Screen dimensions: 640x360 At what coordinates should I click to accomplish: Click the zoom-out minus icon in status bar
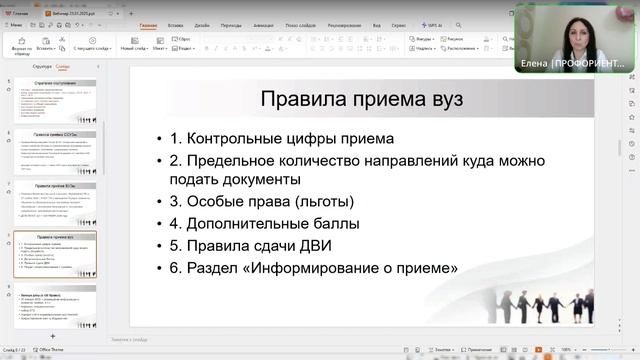click(x=584, y=350)
